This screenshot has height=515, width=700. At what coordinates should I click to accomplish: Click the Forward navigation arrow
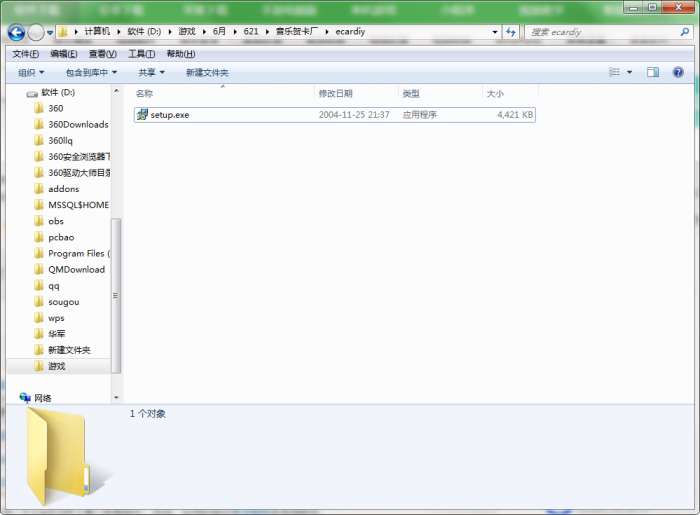[36, 33]
